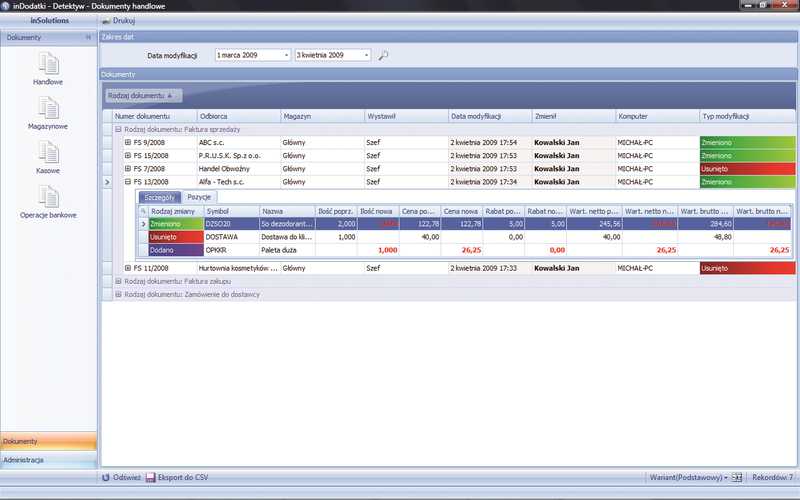Click the Alfa - Tech s.c. cell

pos(239,182)
